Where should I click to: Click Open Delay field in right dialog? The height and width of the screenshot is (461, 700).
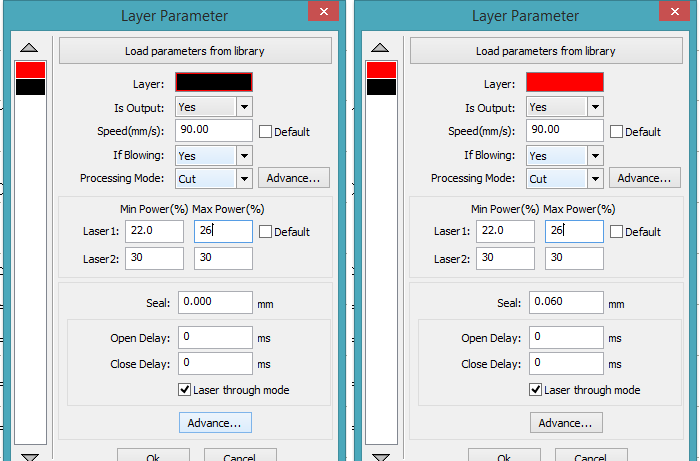566,337
